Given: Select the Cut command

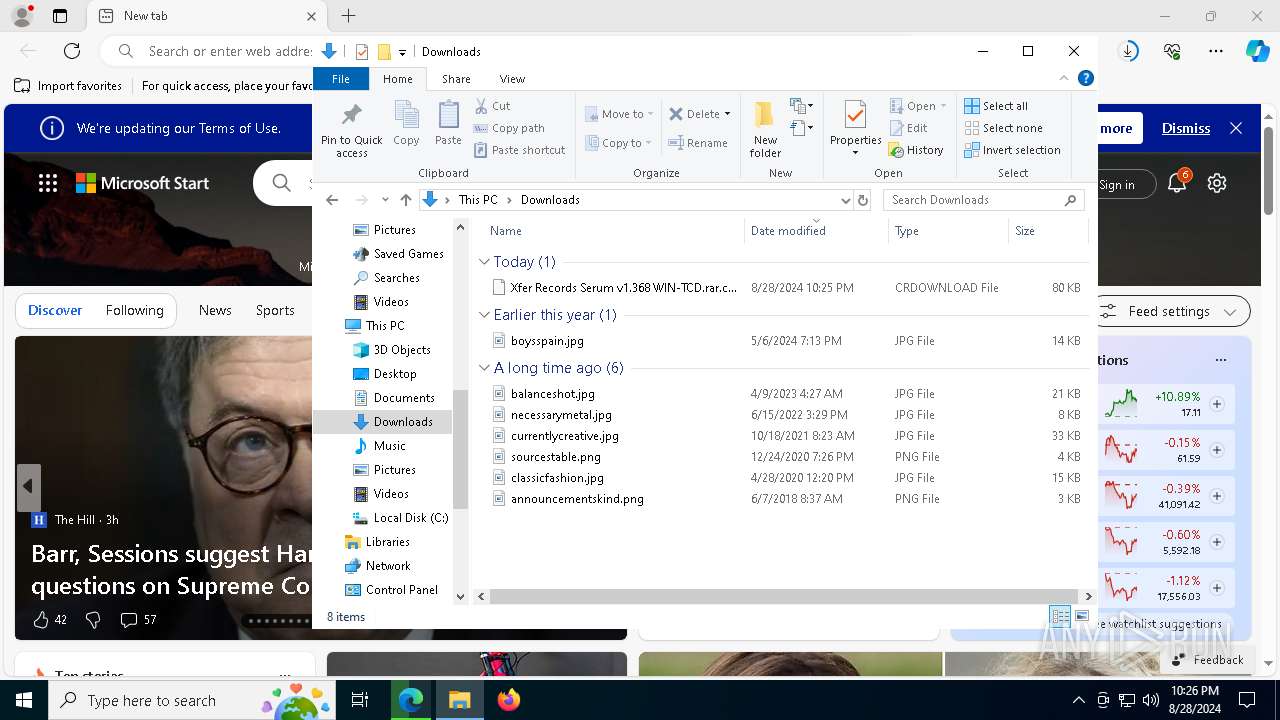Looking at the screenshot, I should (492, 106).
